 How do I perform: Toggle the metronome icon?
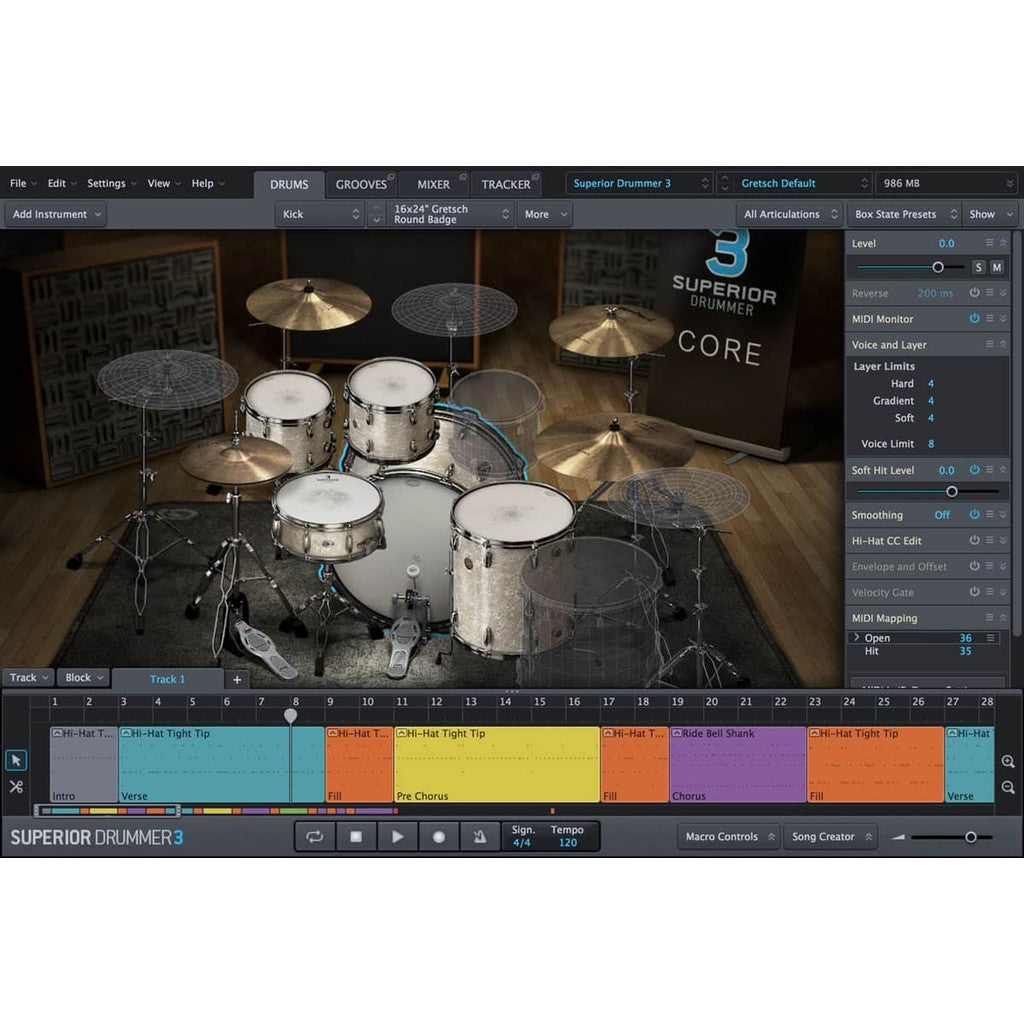coord(479,837)
